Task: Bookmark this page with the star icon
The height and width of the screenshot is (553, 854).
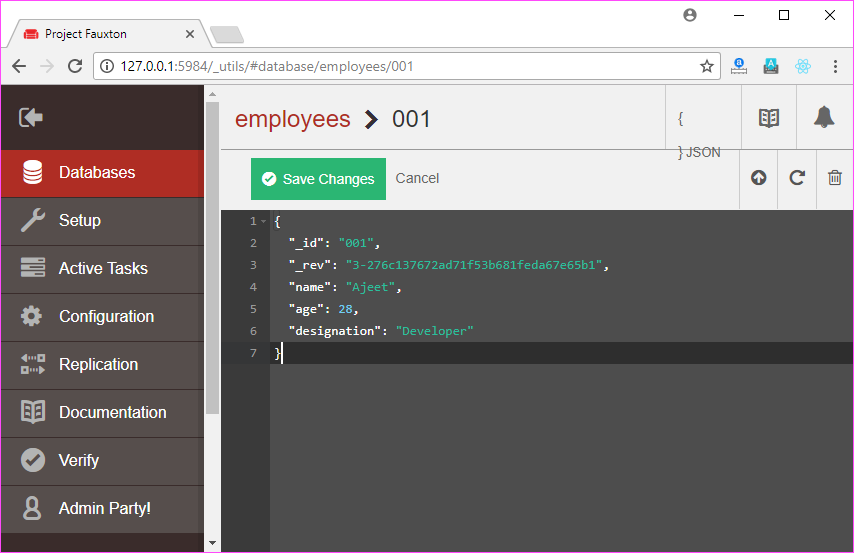Action: pos(706,66)
